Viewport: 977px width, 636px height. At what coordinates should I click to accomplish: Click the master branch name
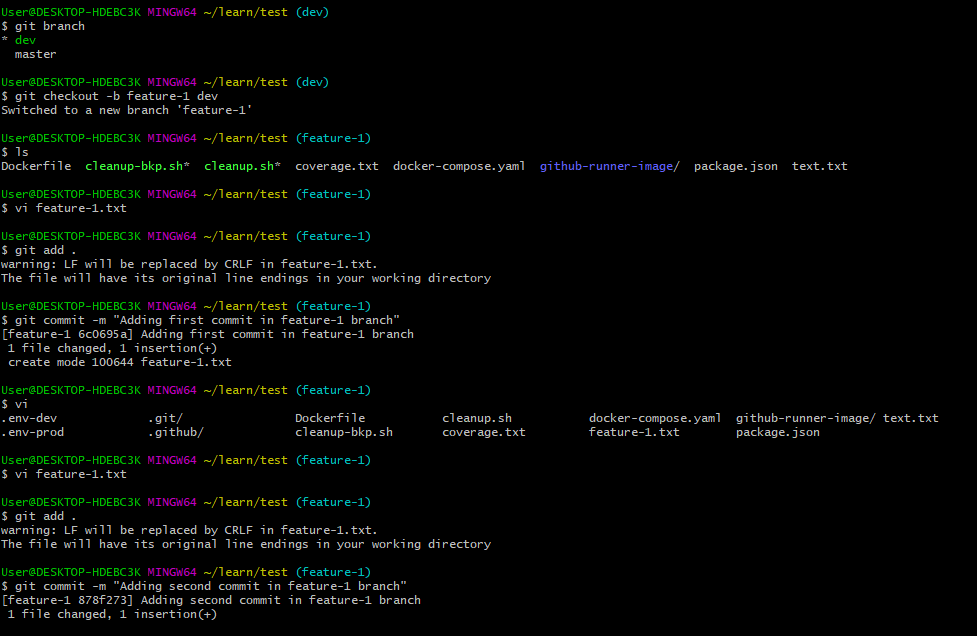(x=35, y=53)
